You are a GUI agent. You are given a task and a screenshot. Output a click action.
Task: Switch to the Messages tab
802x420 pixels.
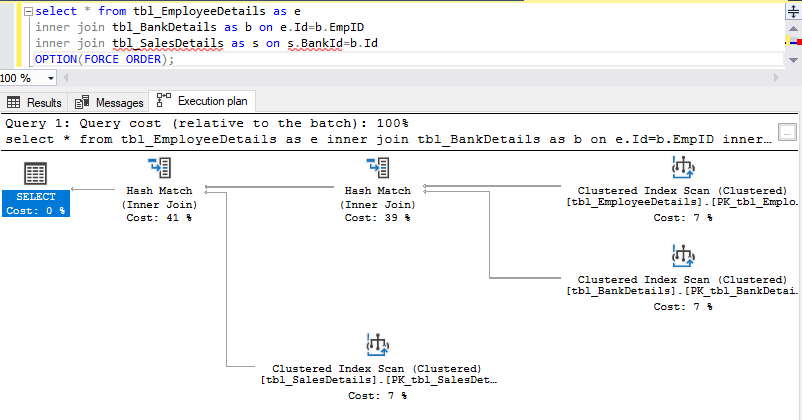click(109, 102)
